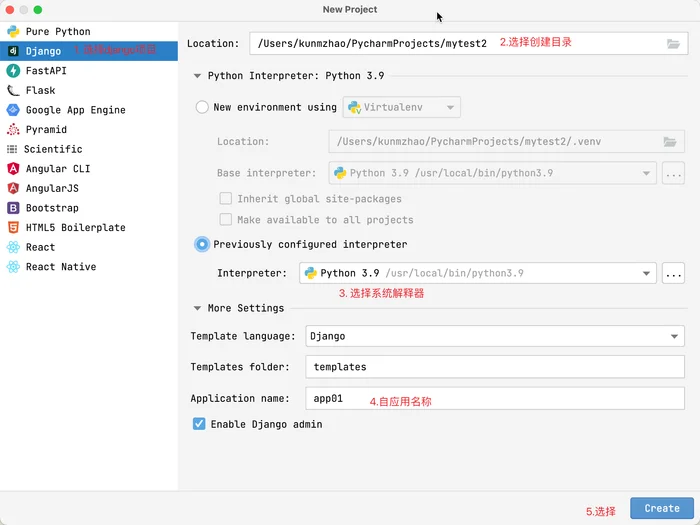Click ellipsis button beside Base interpreter
Image resolution: width=700 pixels, height=525 pixels.
673,173
